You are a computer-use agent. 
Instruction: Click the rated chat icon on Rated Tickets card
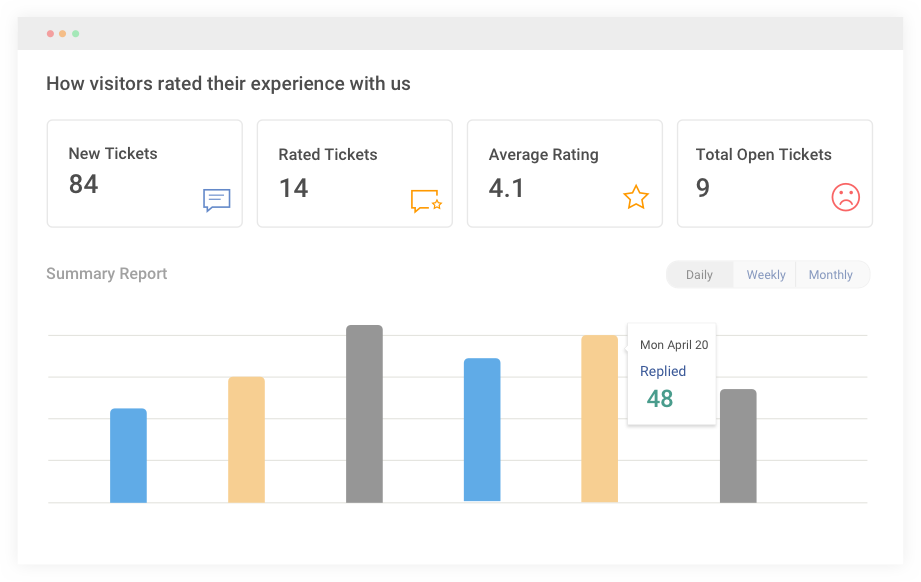[425, 199]
